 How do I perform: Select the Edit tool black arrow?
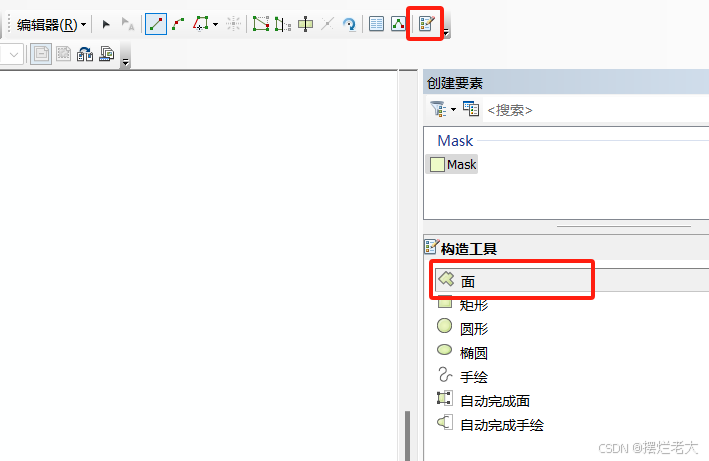[x=106, y=24]
